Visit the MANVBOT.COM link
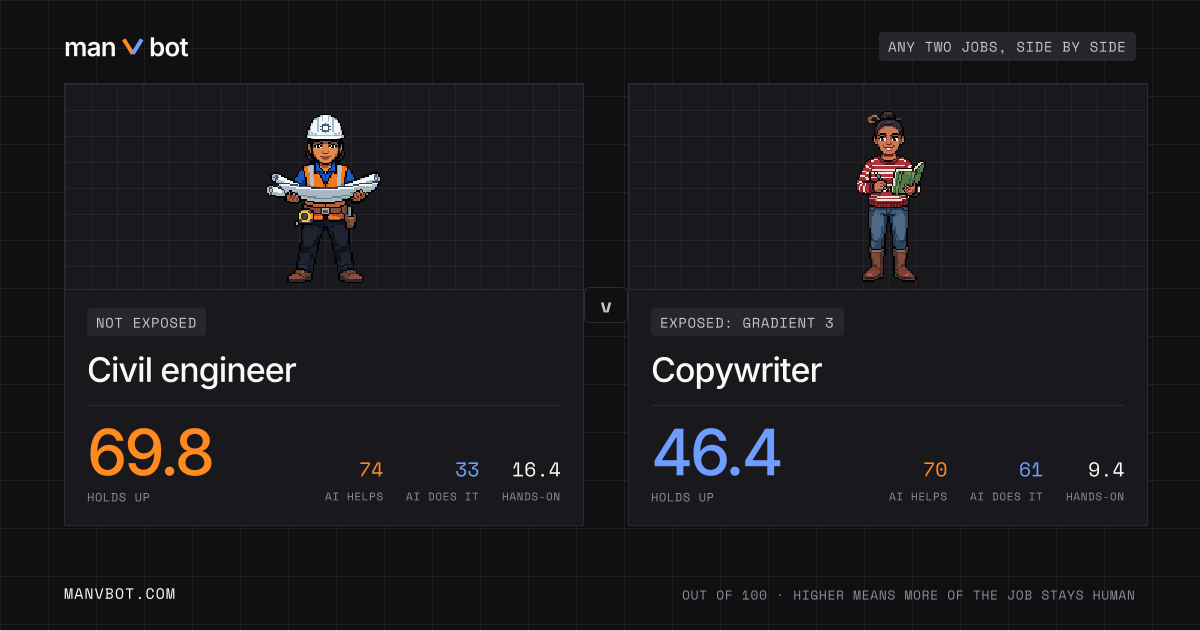Viewport: 1200px width, 630px height. click(x=120, y=594)
